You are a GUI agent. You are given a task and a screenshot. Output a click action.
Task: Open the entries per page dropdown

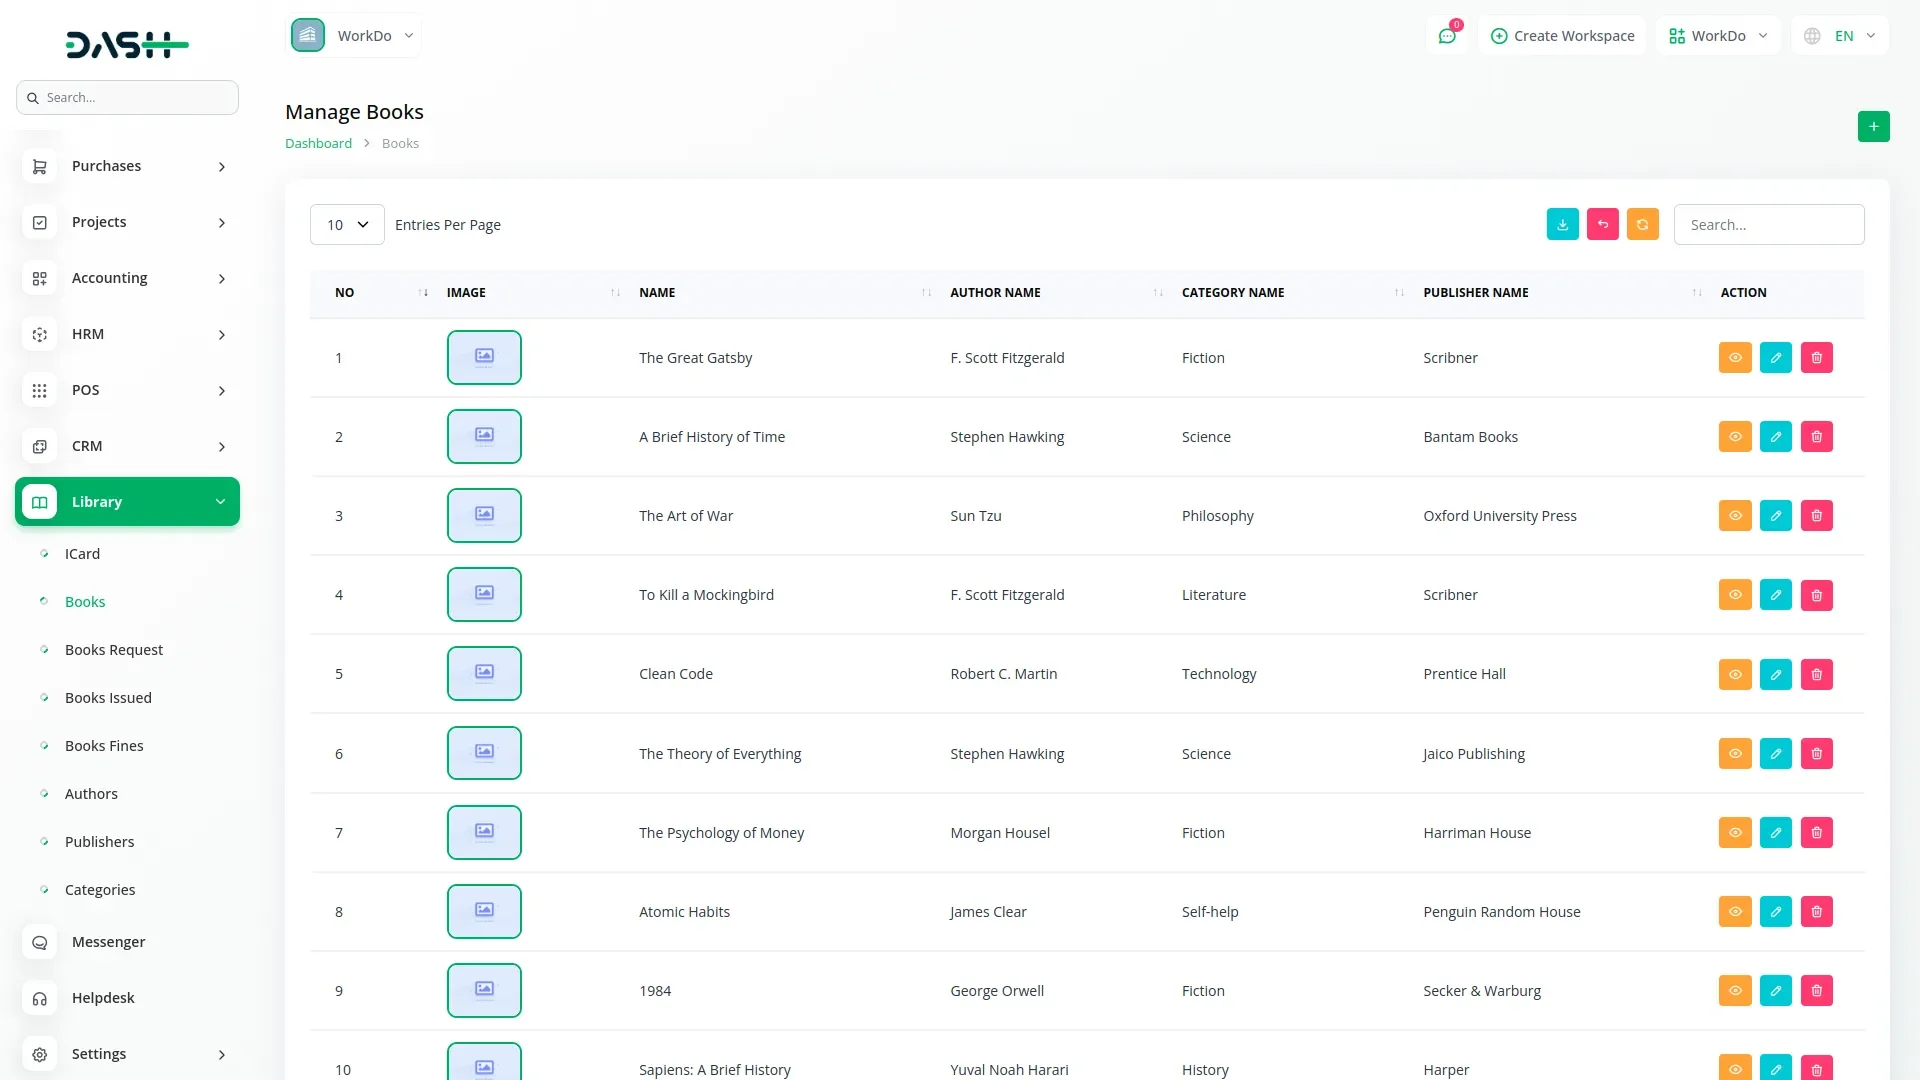click(347, 225)
